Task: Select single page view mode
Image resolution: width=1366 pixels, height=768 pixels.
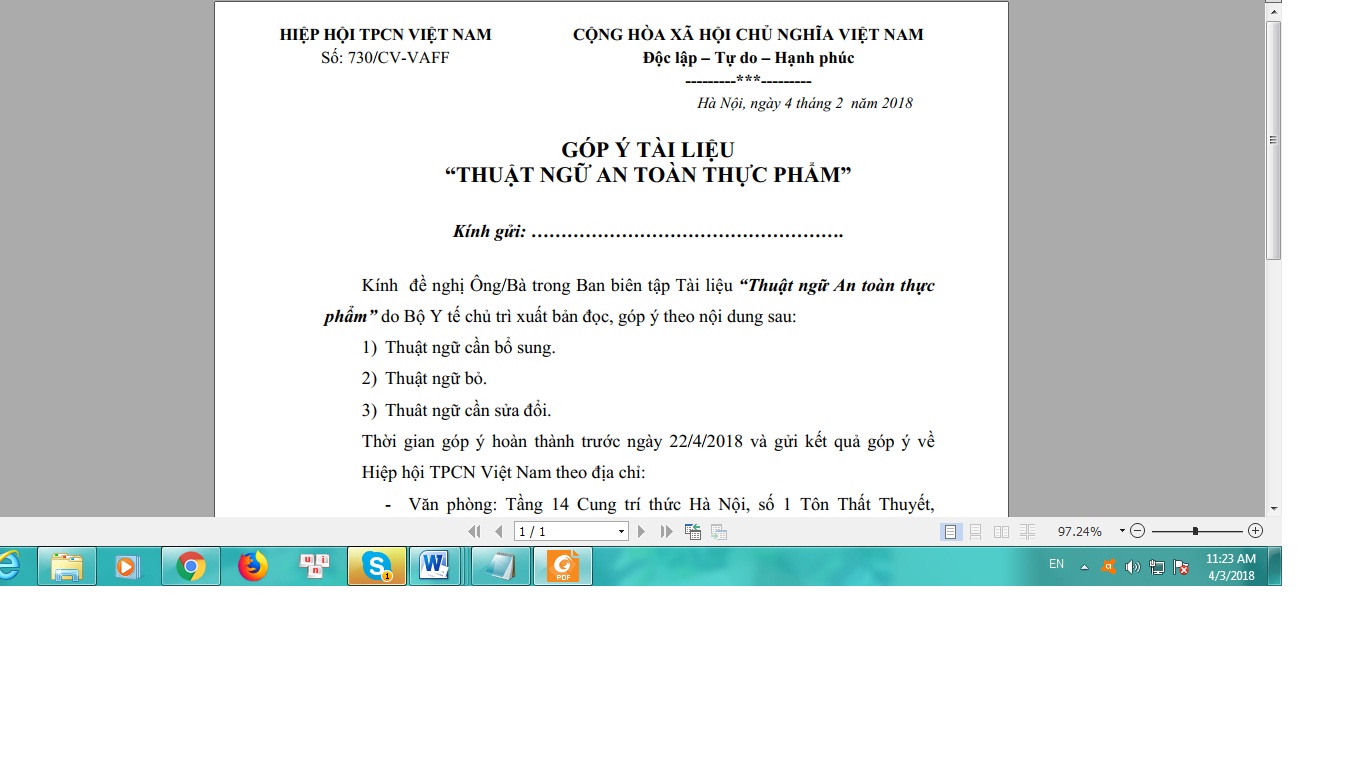Action: point(950,532)
